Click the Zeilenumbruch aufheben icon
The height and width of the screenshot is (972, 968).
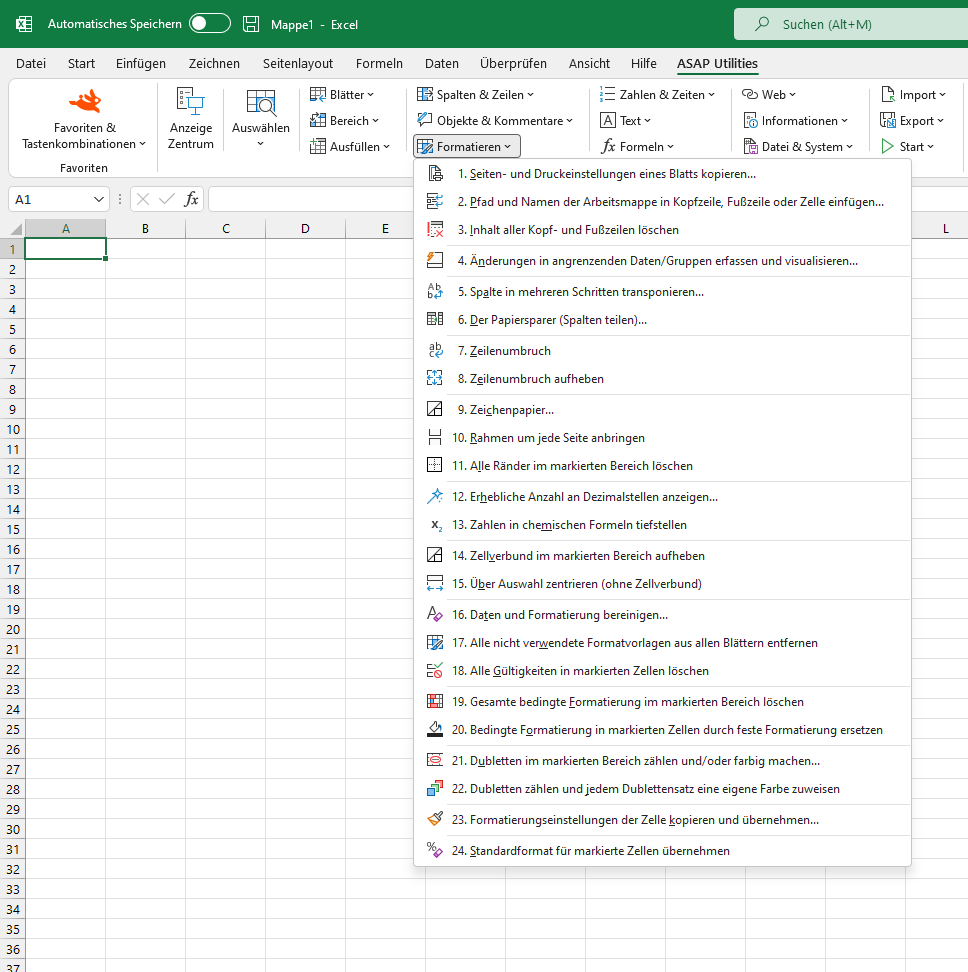click(435, 378)
